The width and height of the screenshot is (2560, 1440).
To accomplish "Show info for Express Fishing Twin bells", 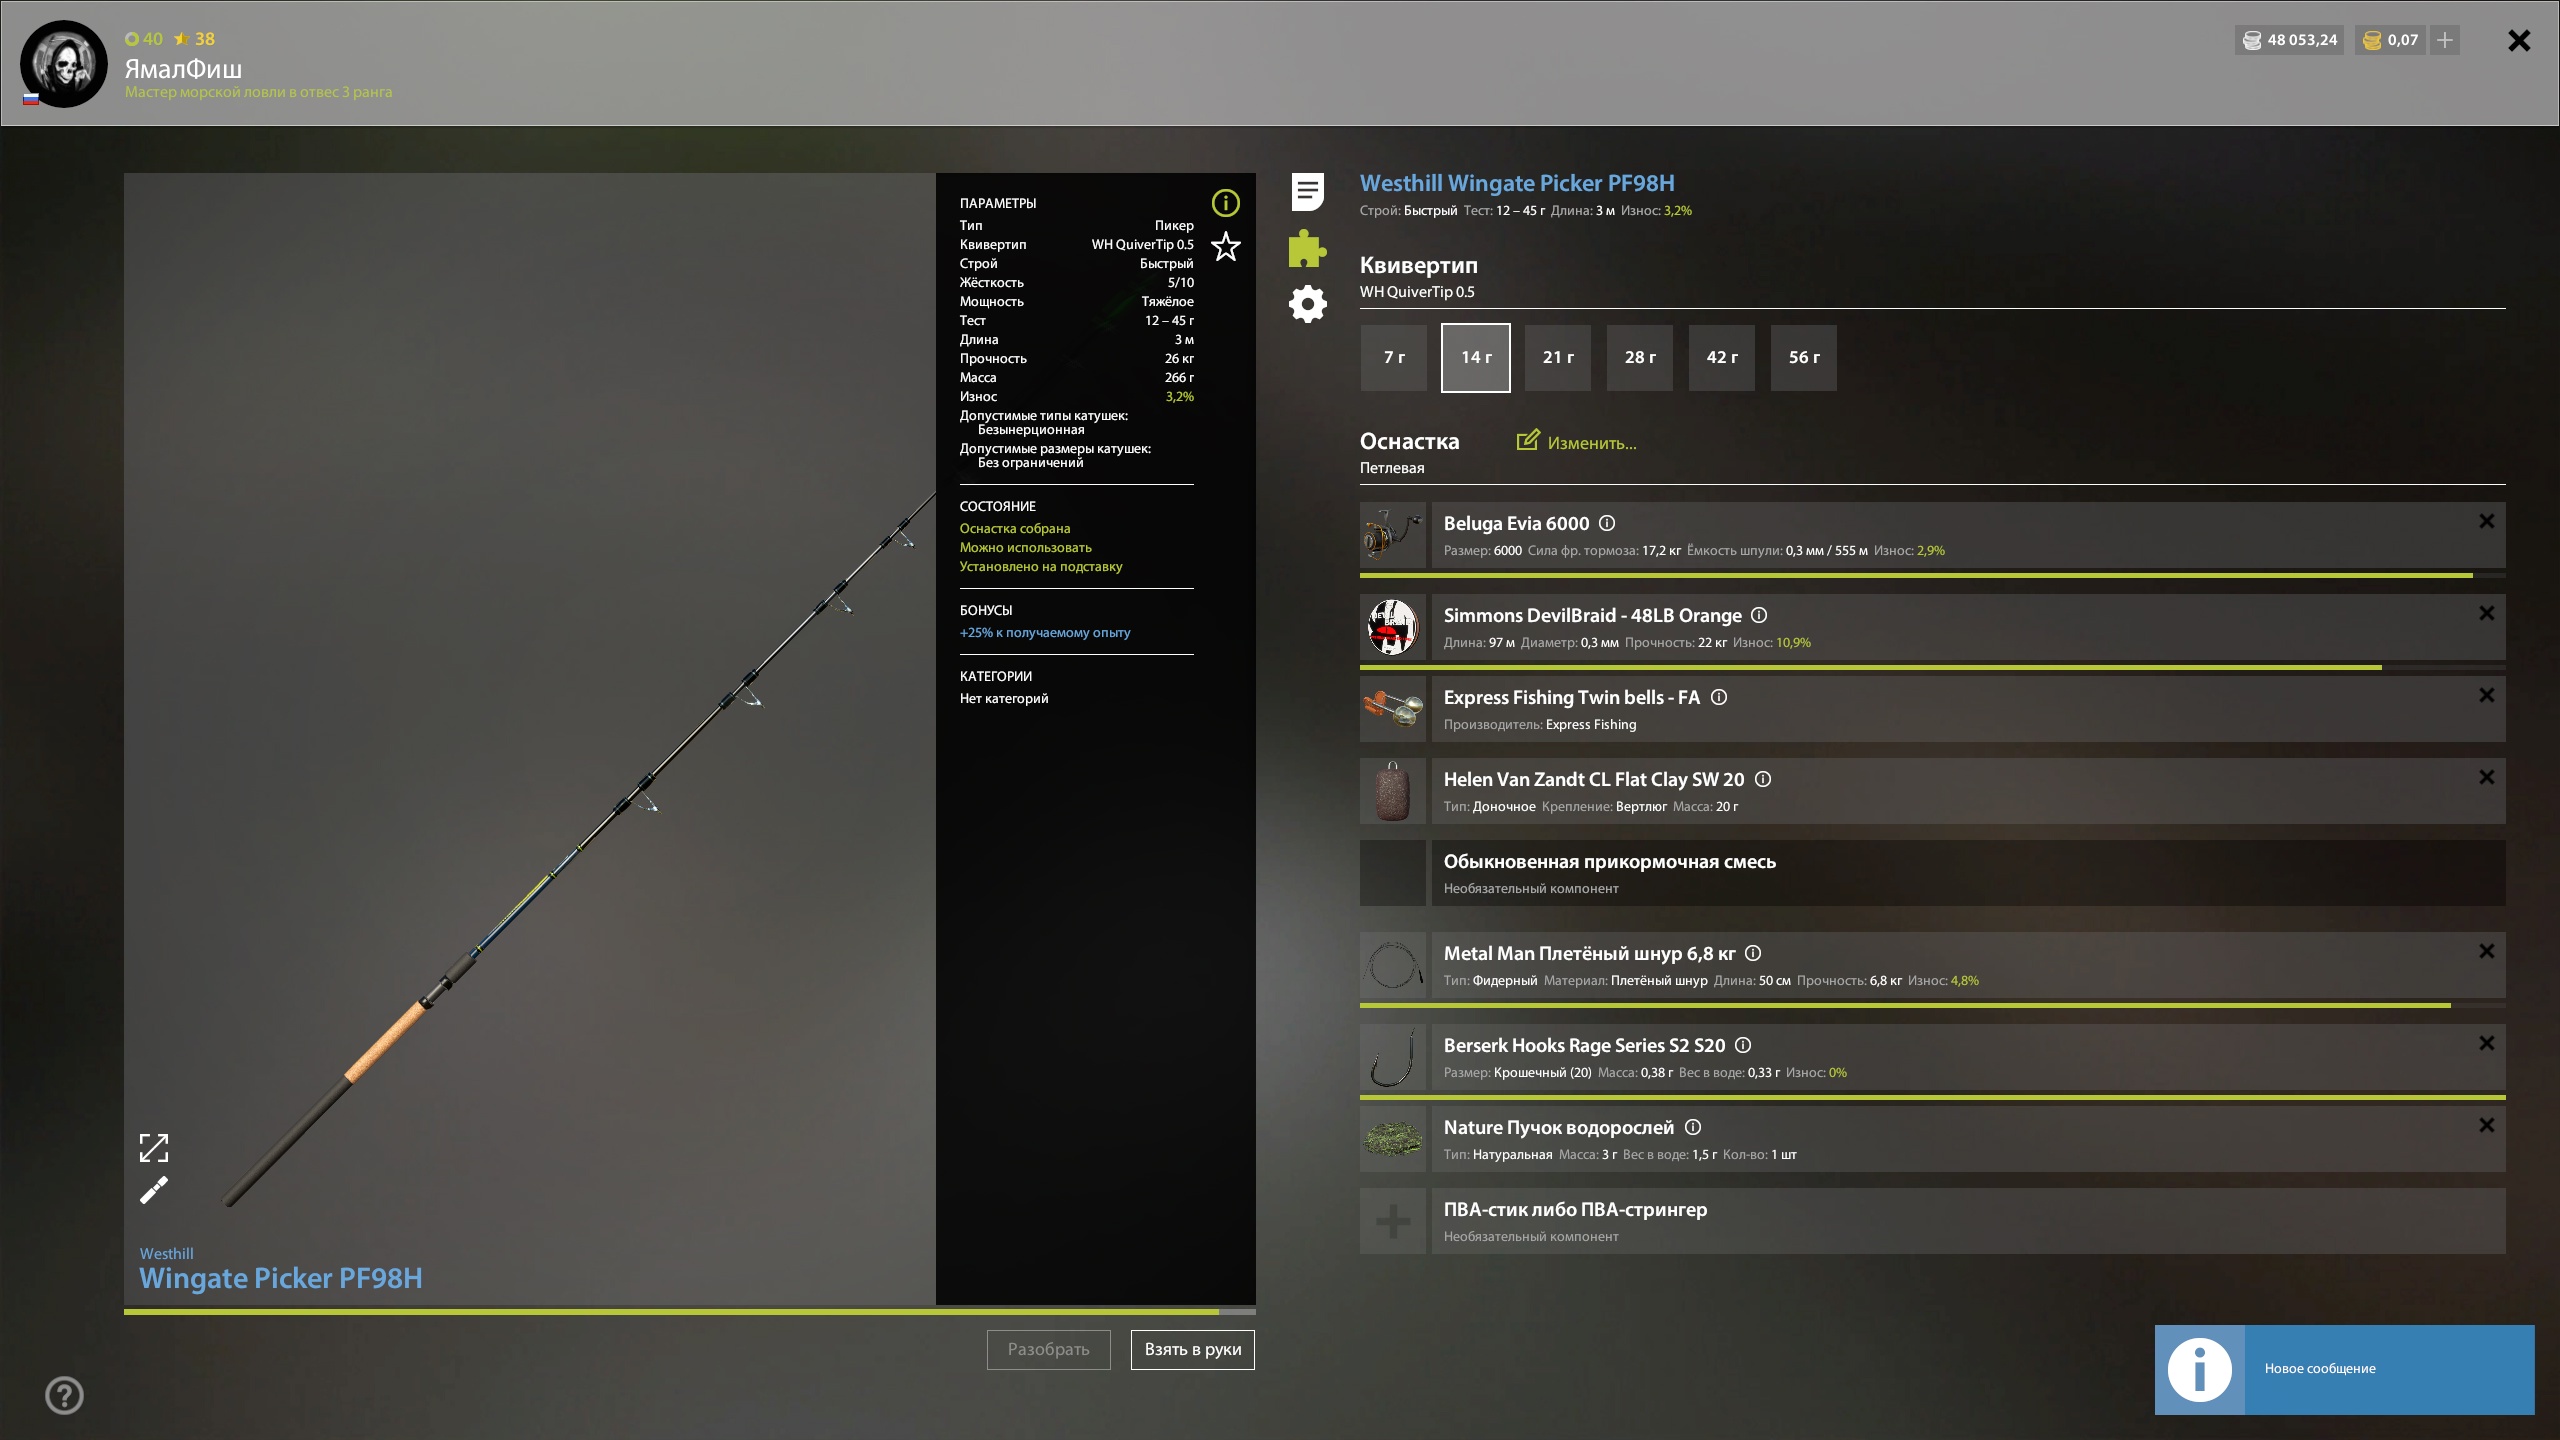I will coord(1719,697).
